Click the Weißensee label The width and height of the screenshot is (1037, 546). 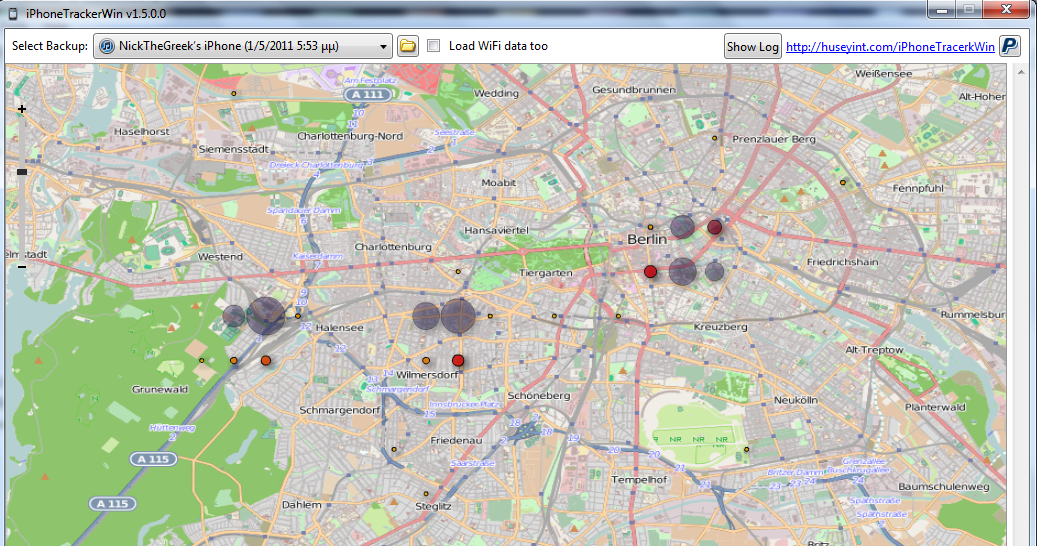tap(884, 74)
